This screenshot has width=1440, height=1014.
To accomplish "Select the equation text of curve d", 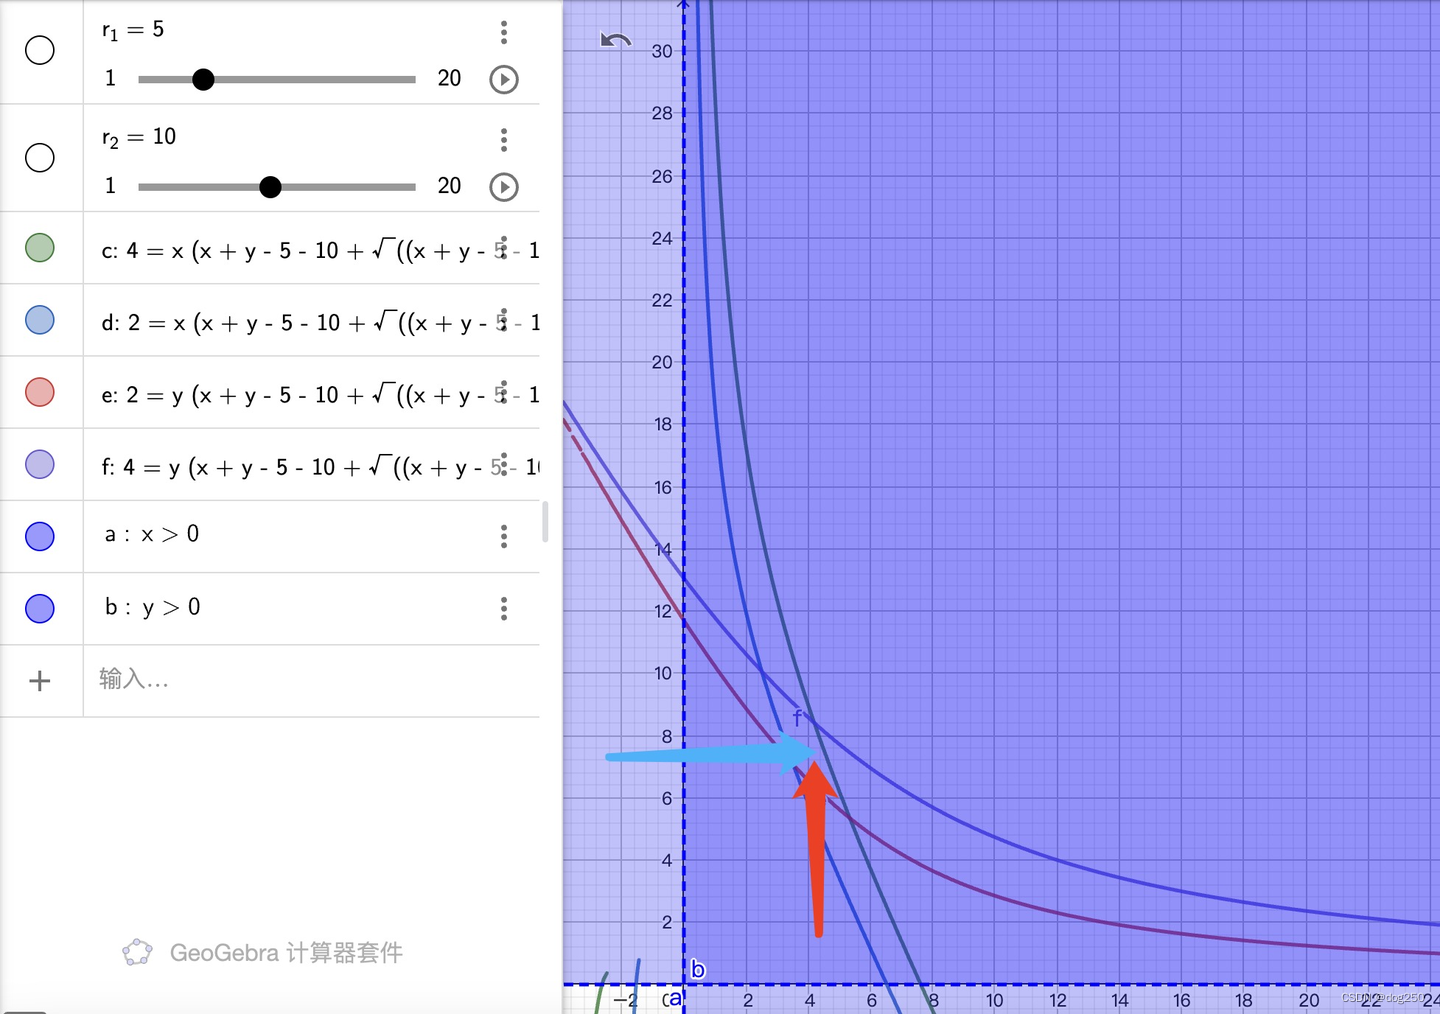I will point(320,322).
